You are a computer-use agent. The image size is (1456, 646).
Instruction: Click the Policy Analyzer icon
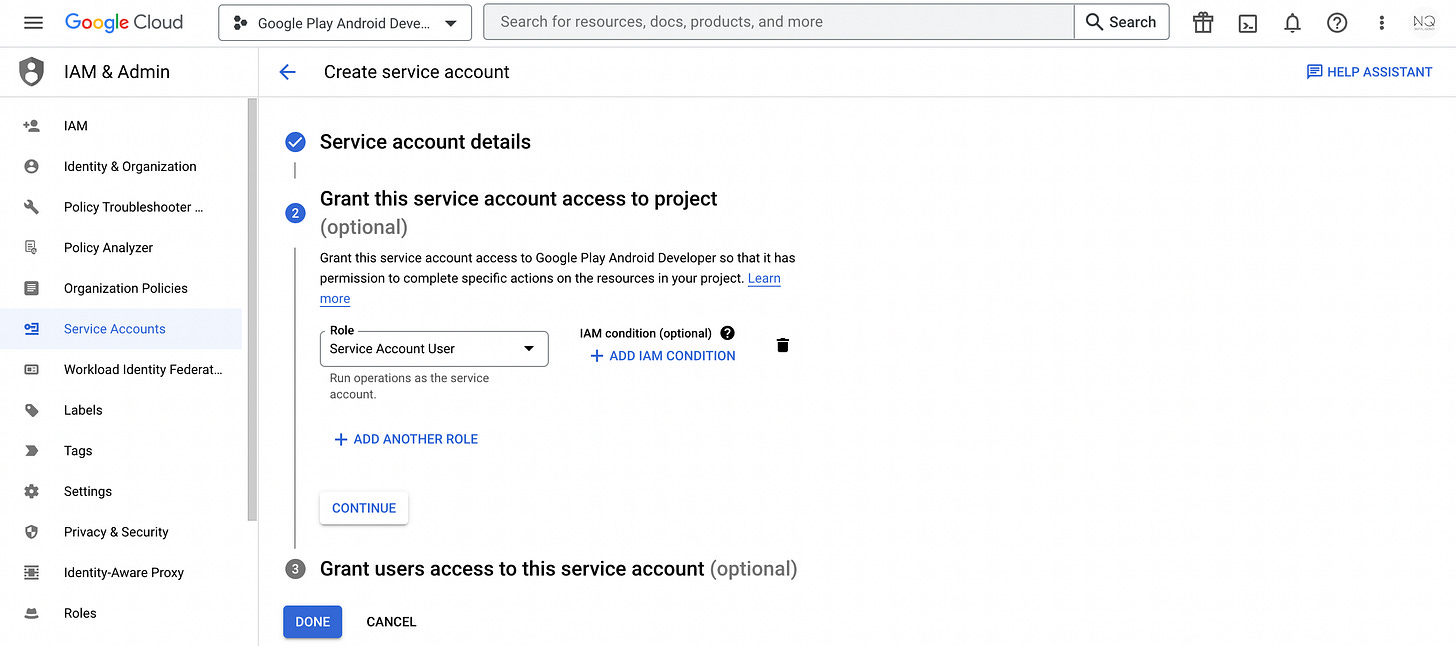[x=31, y=248]
